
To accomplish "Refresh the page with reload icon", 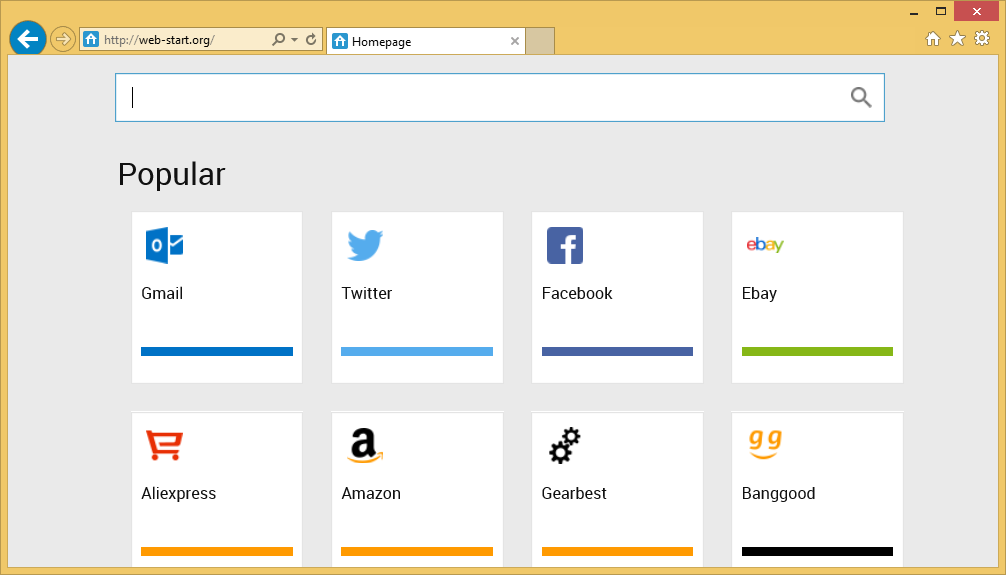I will coord(311,39).
